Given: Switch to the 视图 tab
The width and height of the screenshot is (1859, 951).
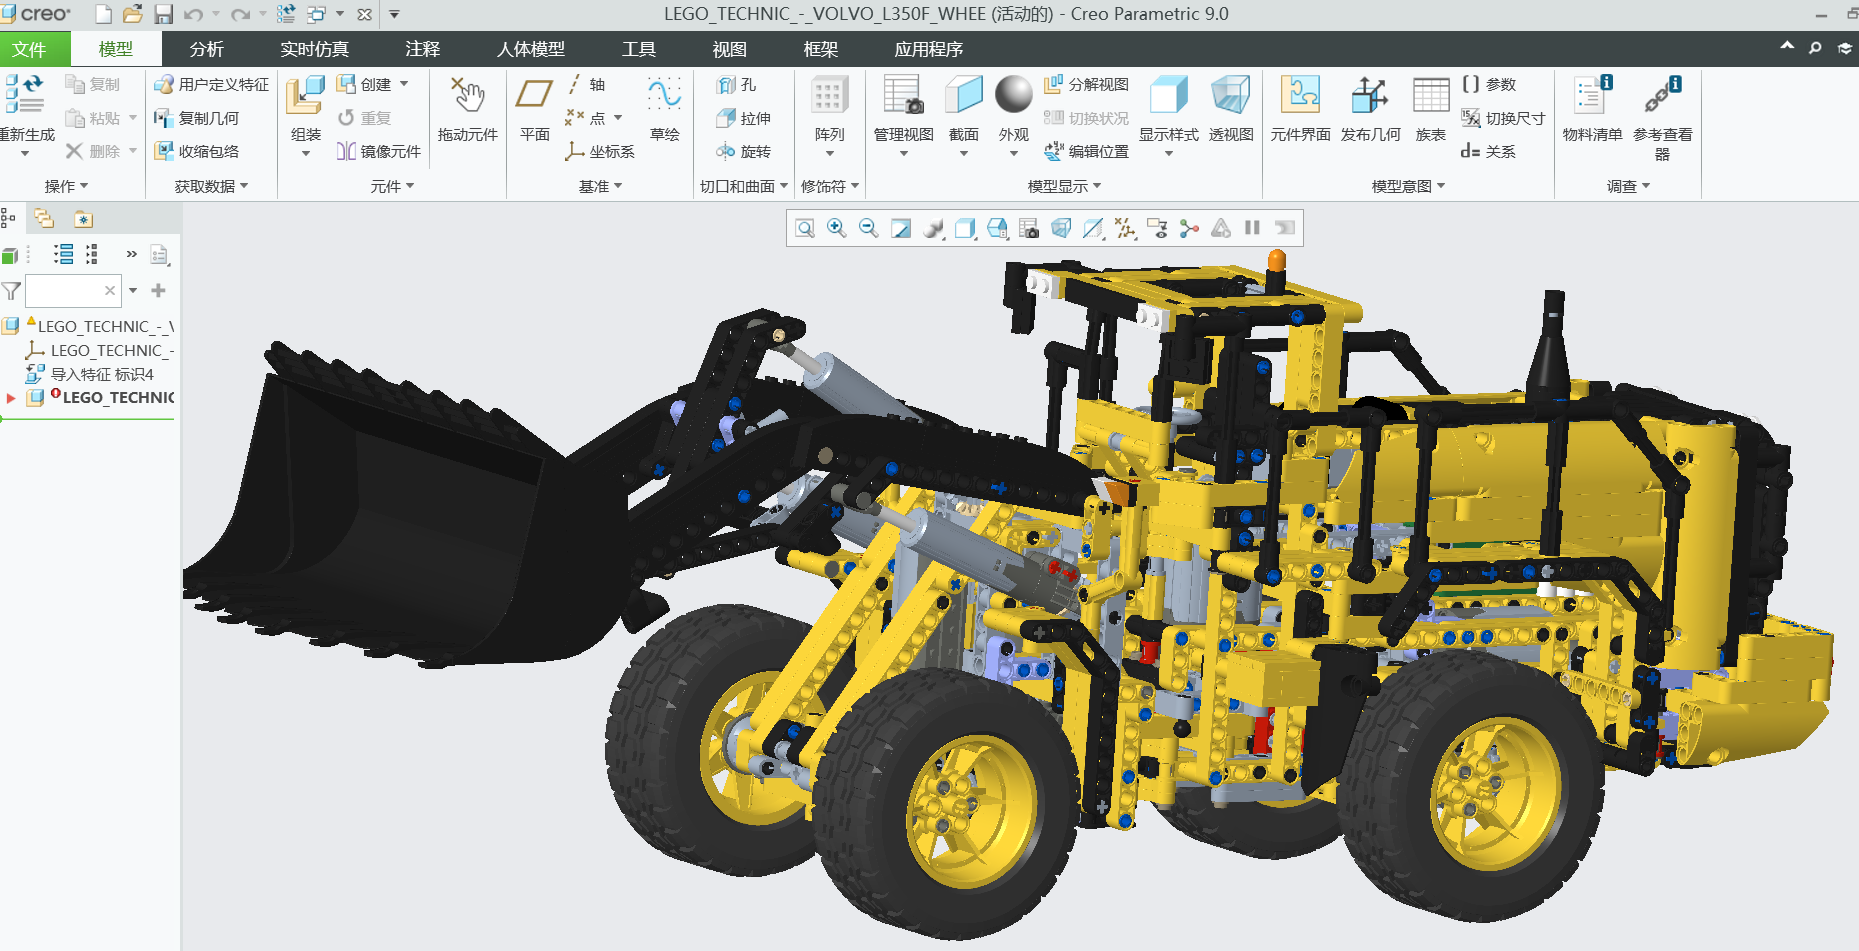Looking at the screenshot, I should (x=729, y=49).
